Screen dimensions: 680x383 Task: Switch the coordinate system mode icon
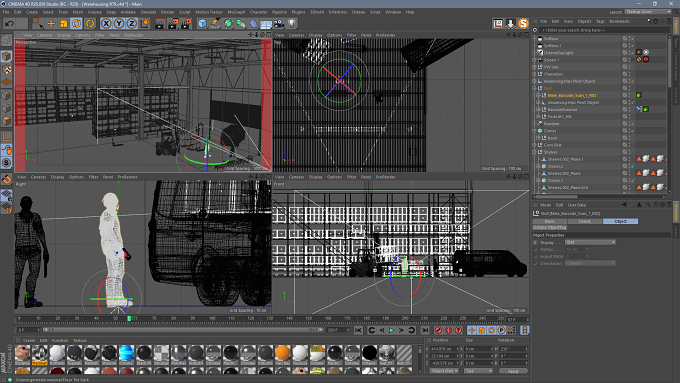pos(145,23)
